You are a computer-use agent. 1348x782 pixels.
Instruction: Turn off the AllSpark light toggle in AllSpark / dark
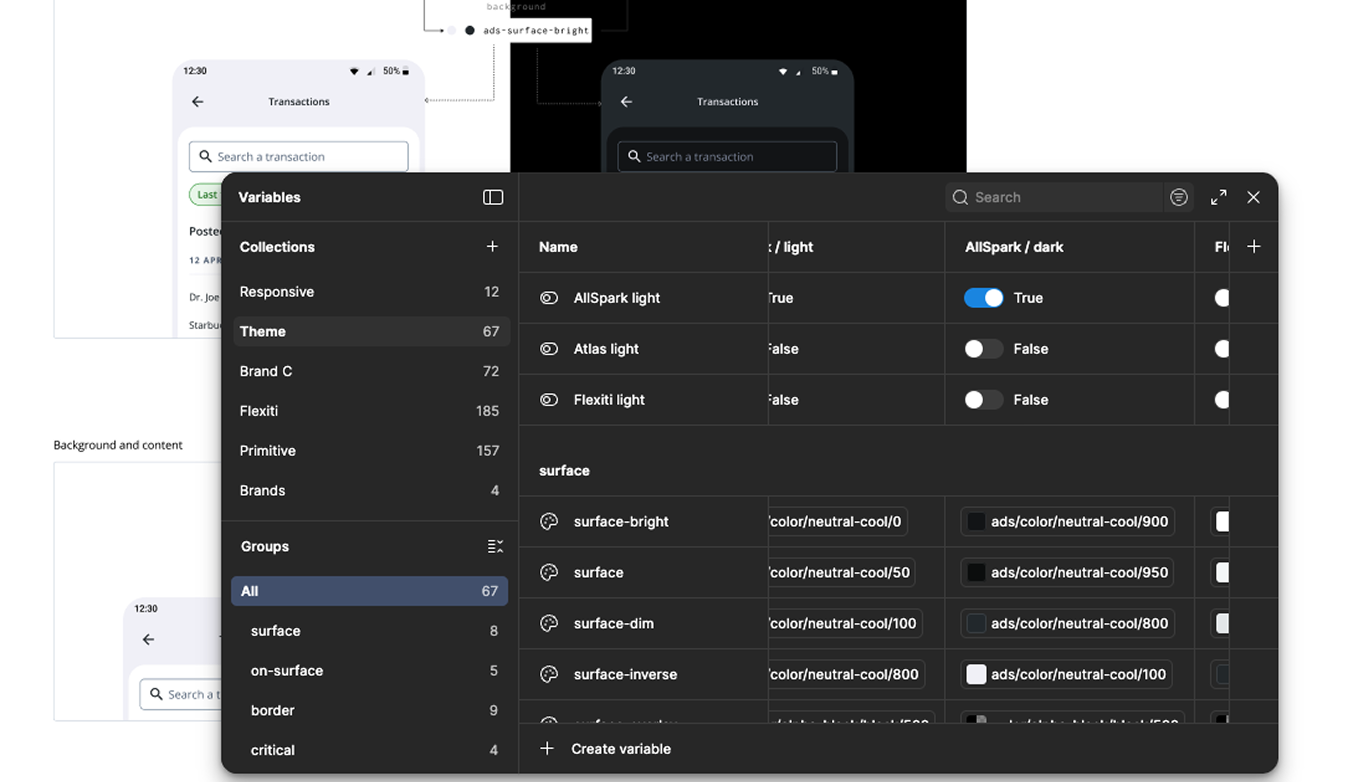click(983, 298)
